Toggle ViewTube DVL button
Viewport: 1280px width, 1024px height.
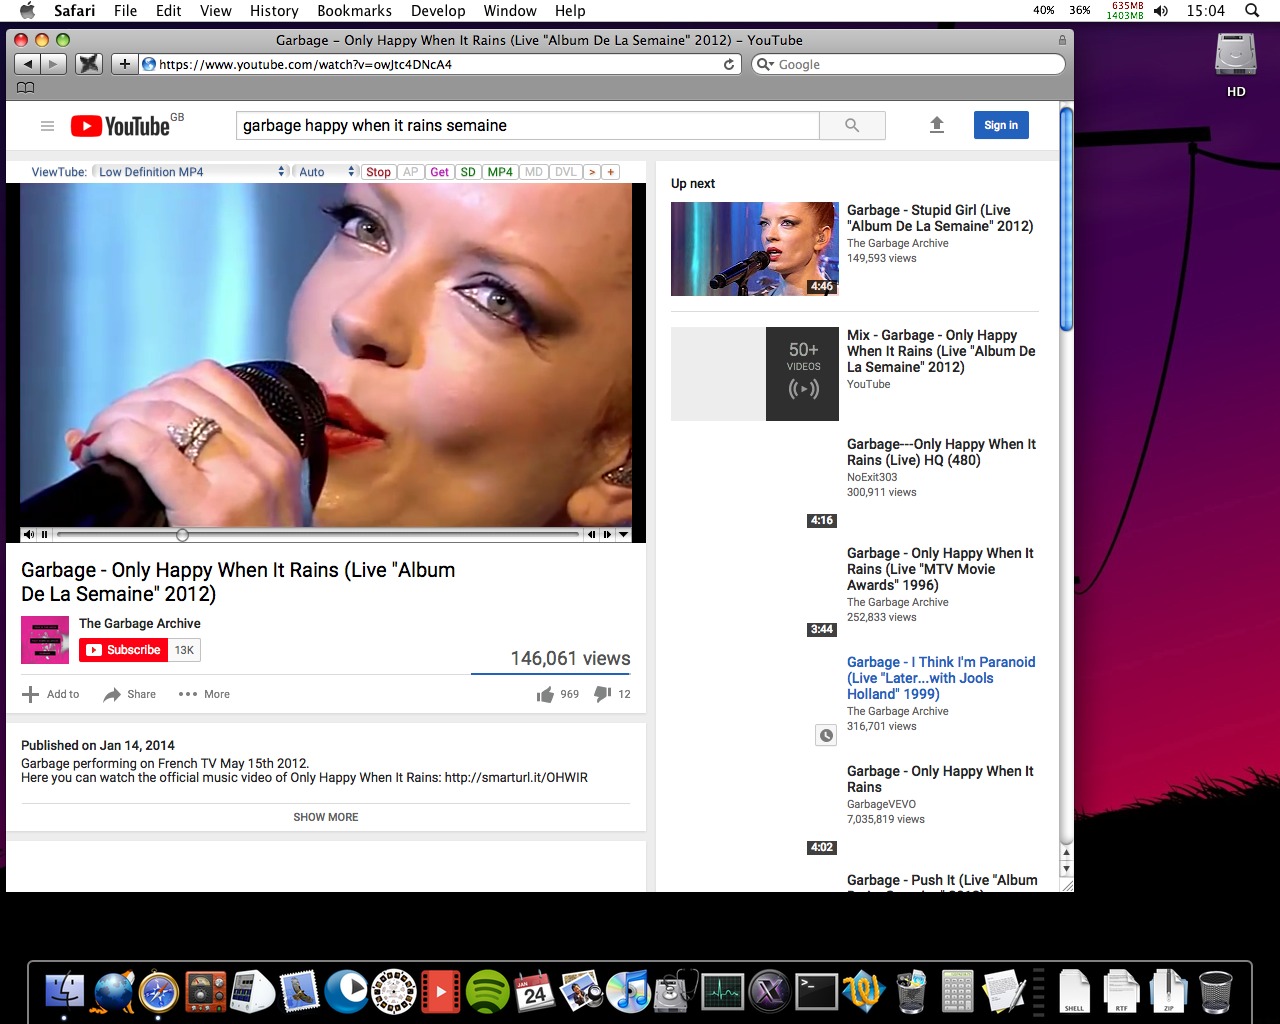click(x=566, y=172)
